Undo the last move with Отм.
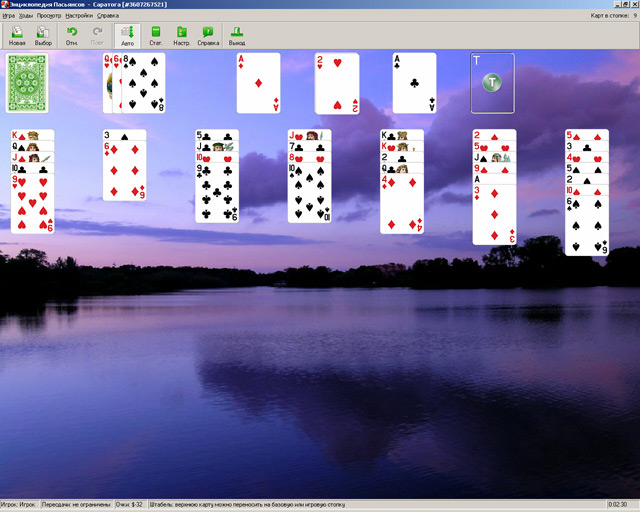 [x=72, y=36]
